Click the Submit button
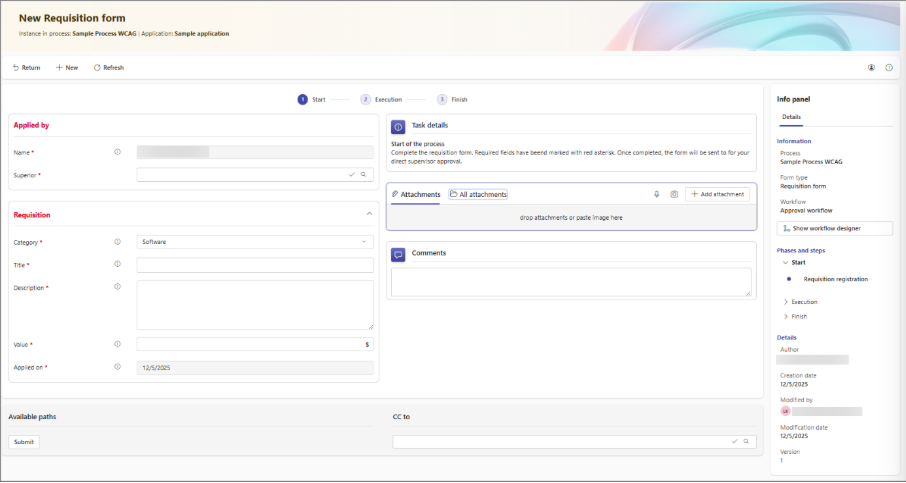 click(x=24, y=442)
